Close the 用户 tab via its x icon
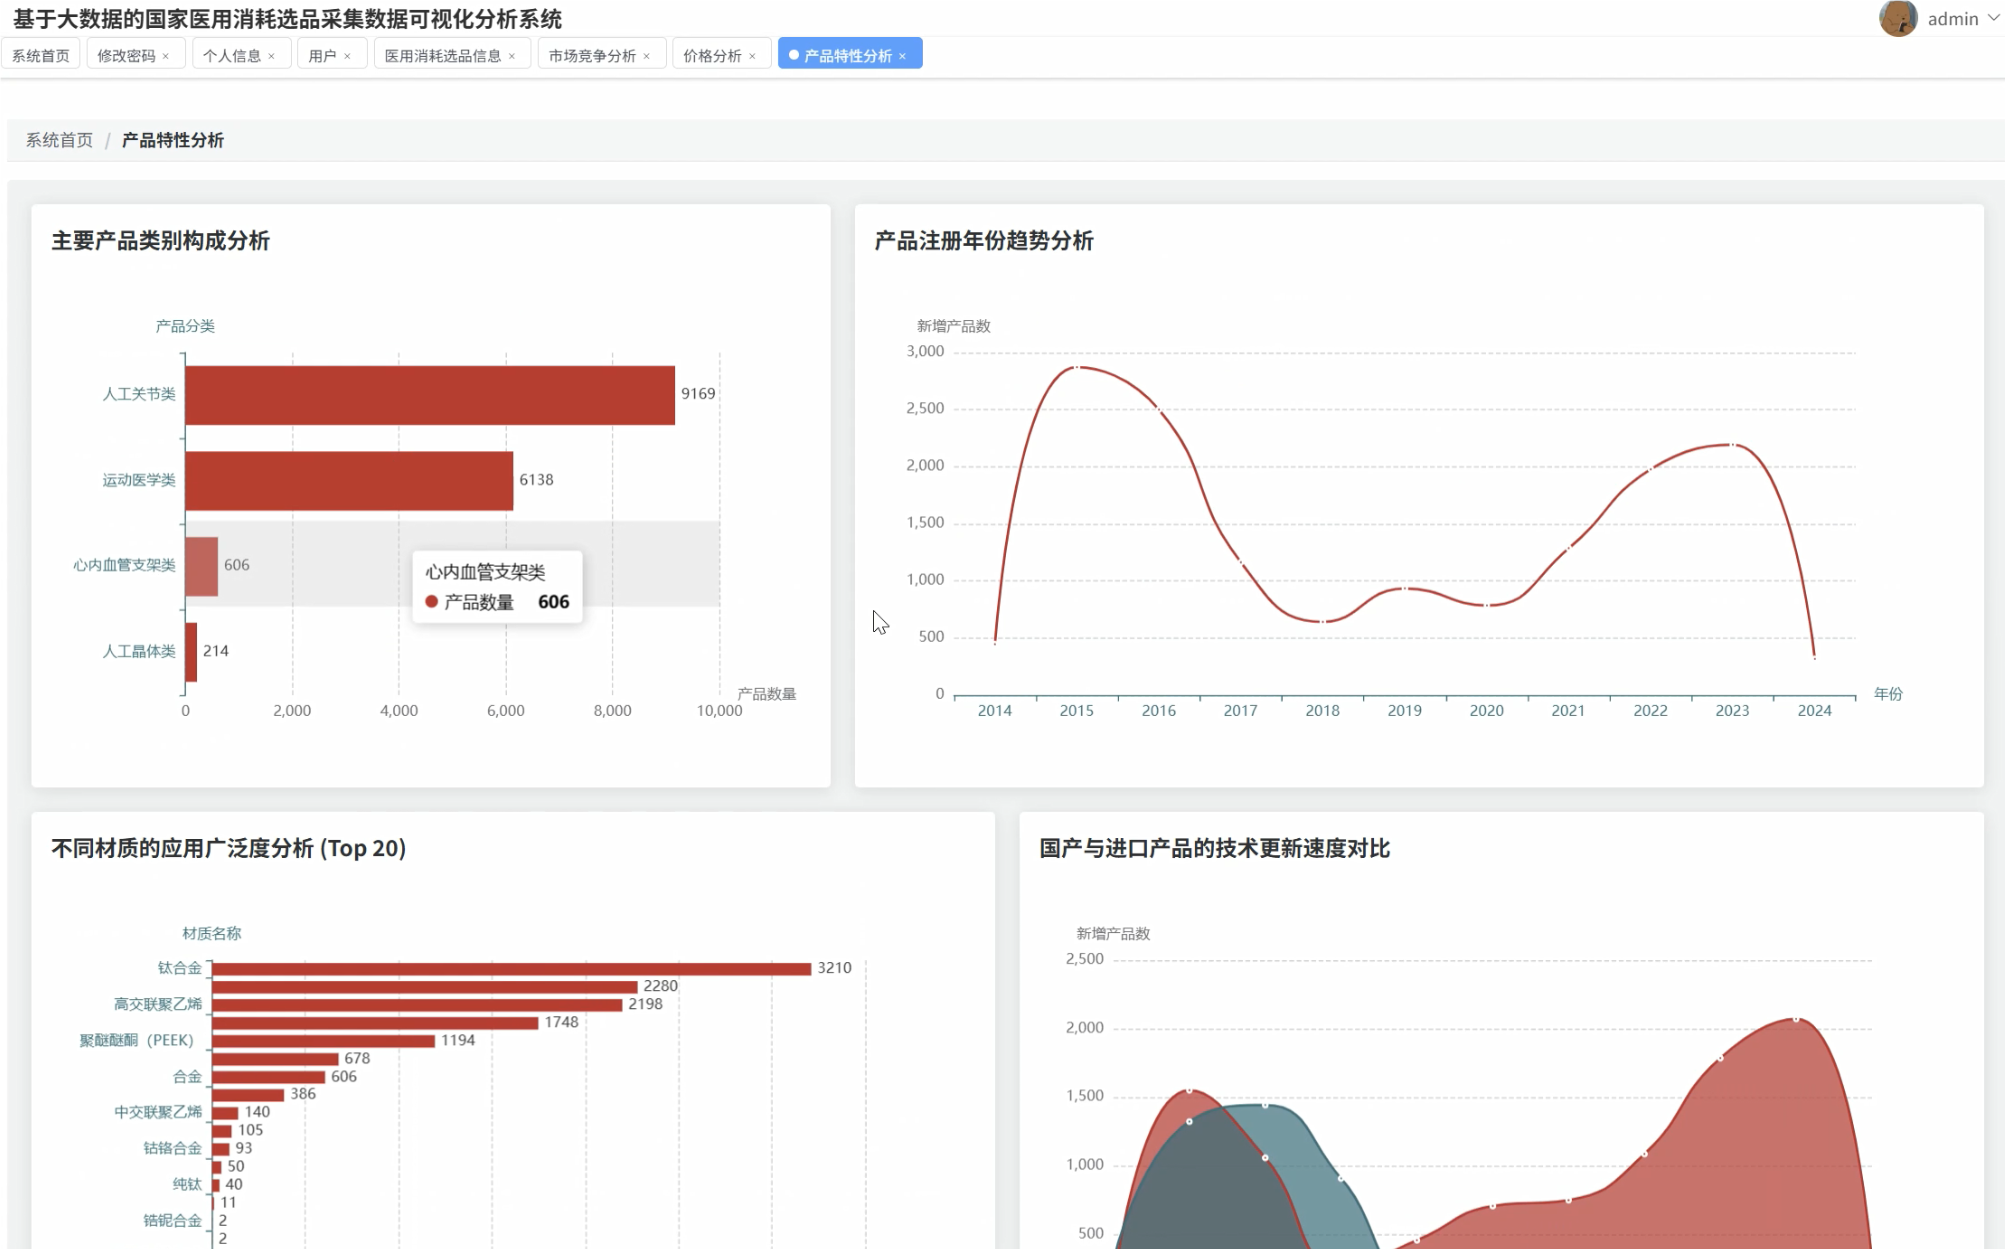This screenshot has width=2005, height=1249. [x=348, y=56]
